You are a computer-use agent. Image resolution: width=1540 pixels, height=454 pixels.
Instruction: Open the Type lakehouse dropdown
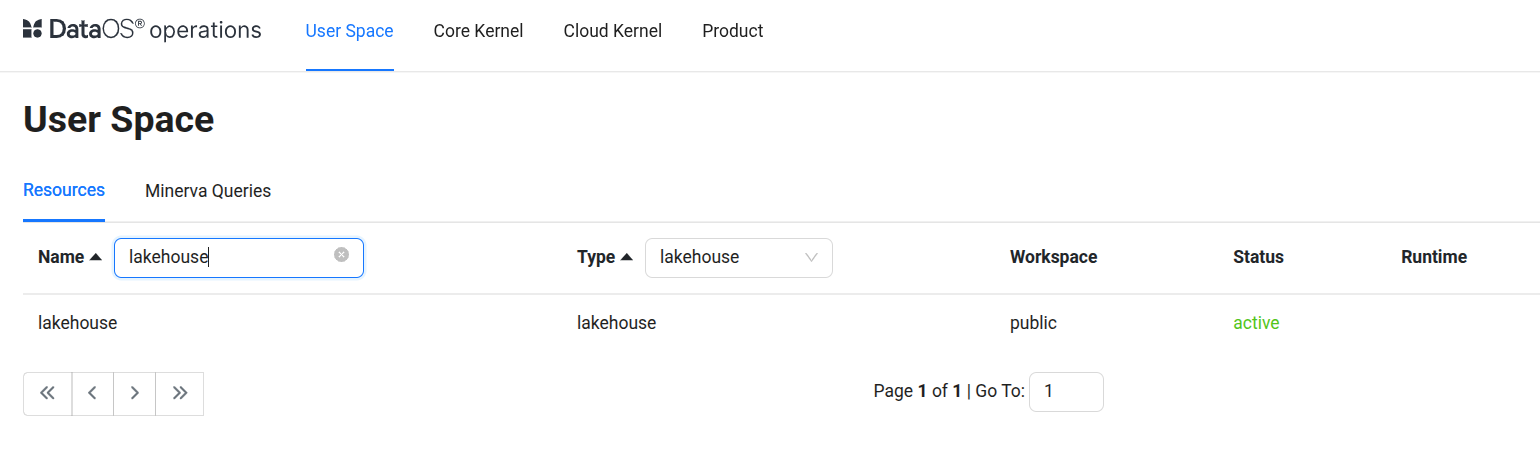[738, 257]
